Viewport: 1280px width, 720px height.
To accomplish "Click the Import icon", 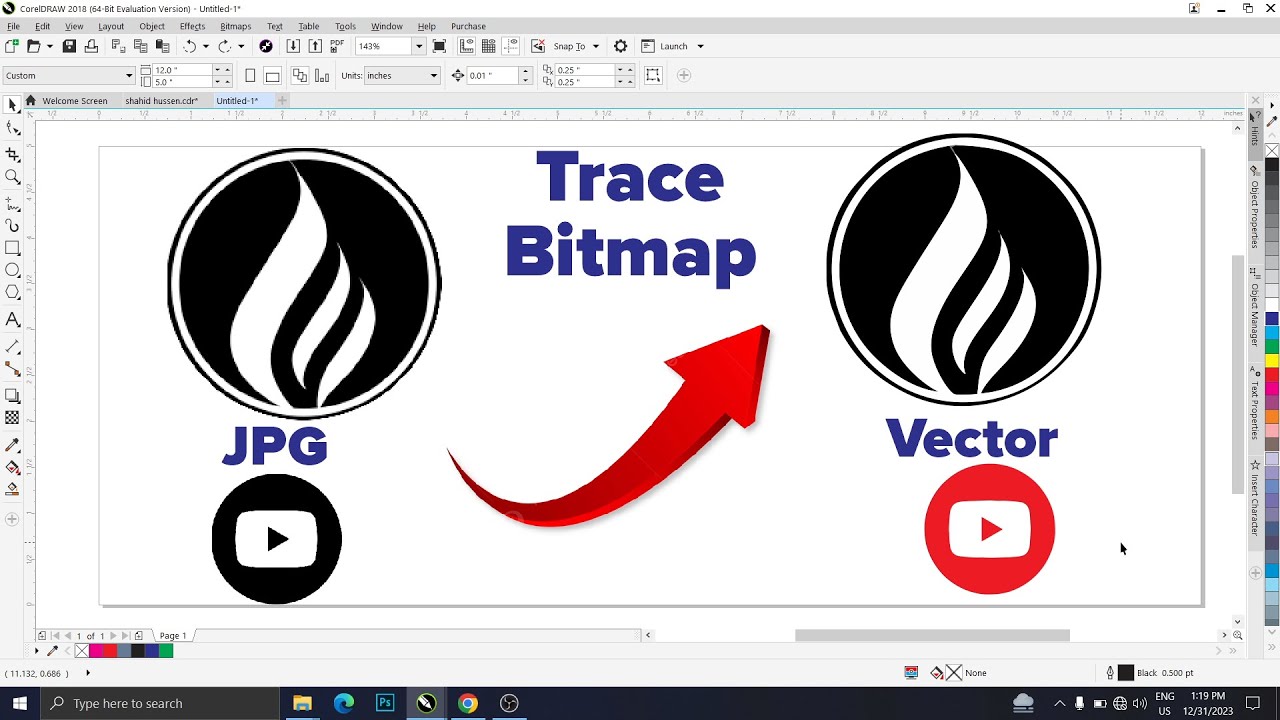I will click(x=293, y=46).
